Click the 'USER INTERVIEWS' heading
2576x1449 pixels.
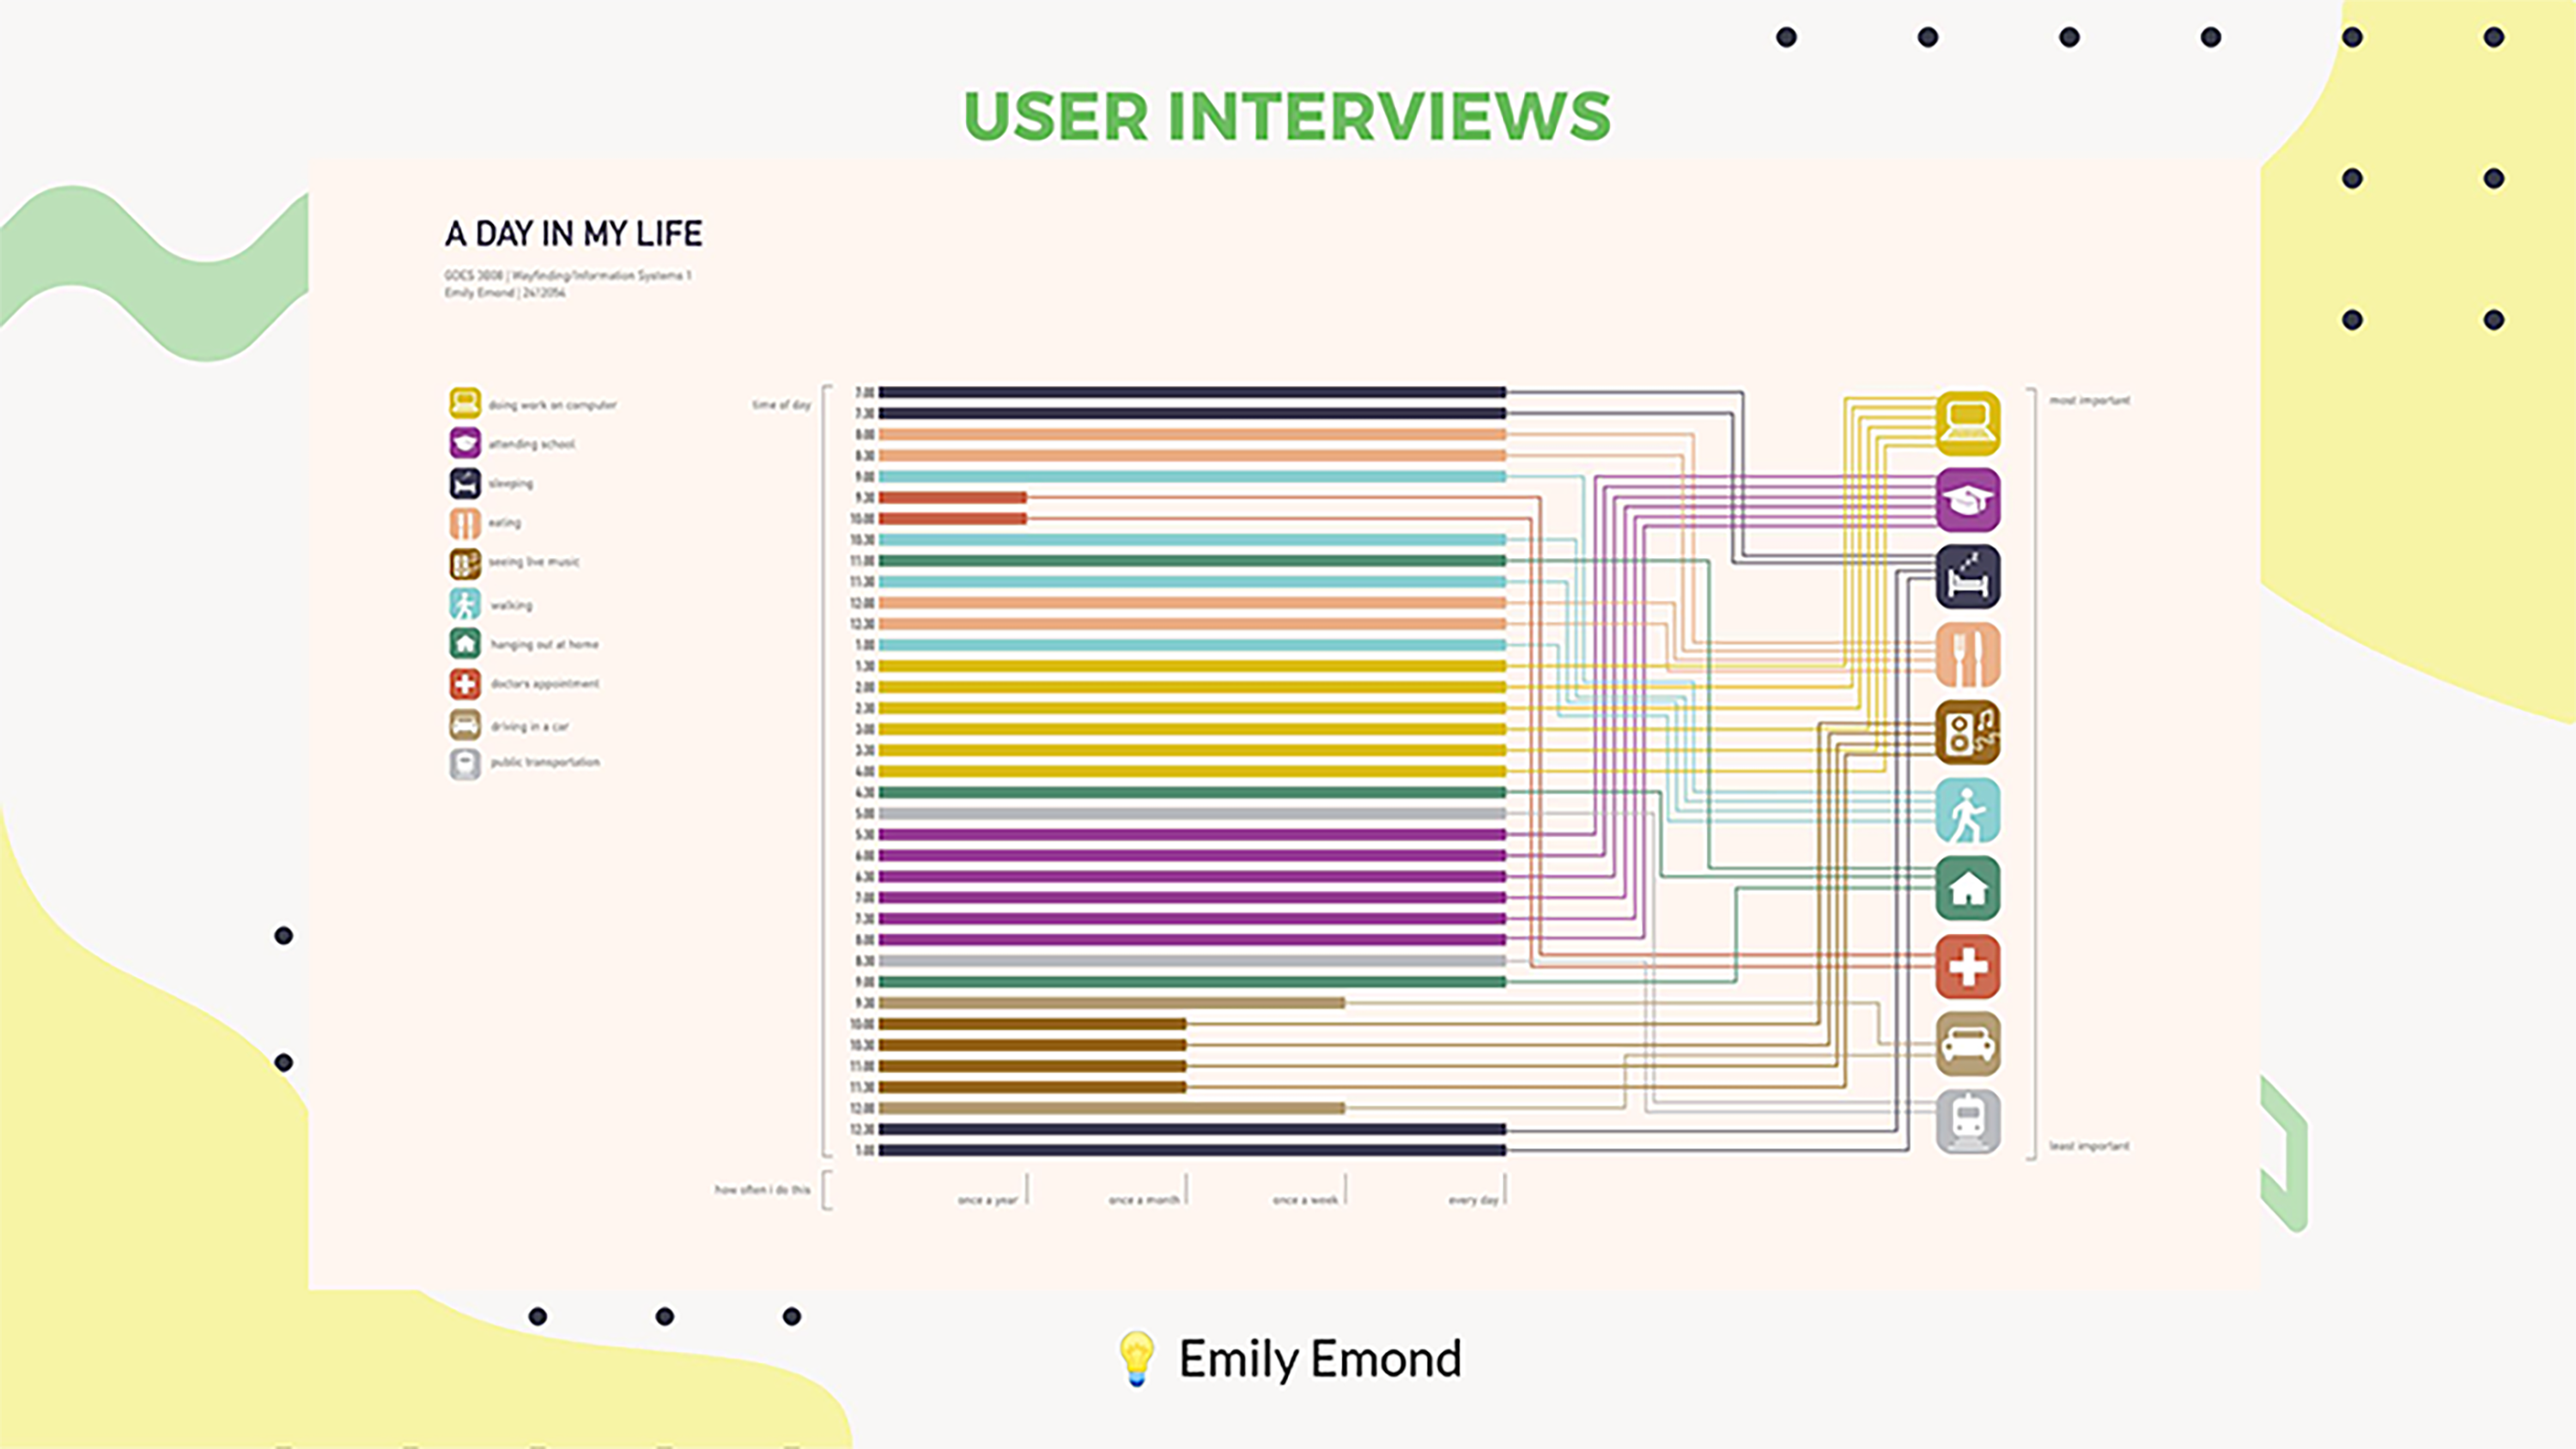(1287, 116)
